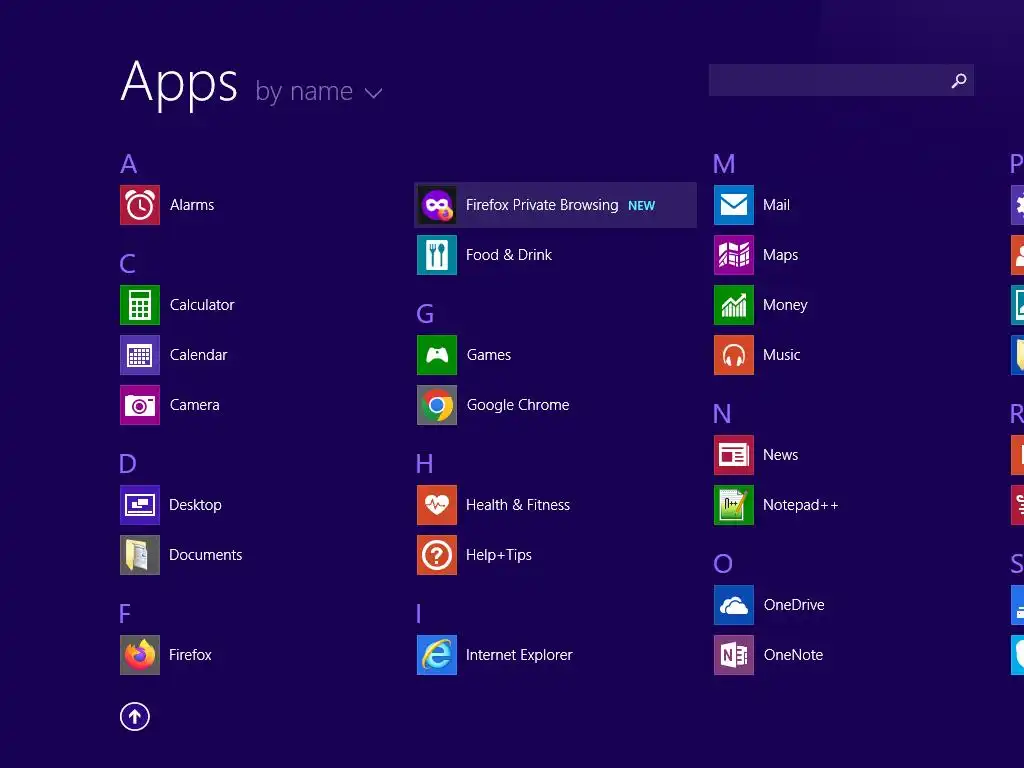Open the 'by name' sort dropdown
The width and height of the screenshot is (1024, 768).
[x=319, y=92]
